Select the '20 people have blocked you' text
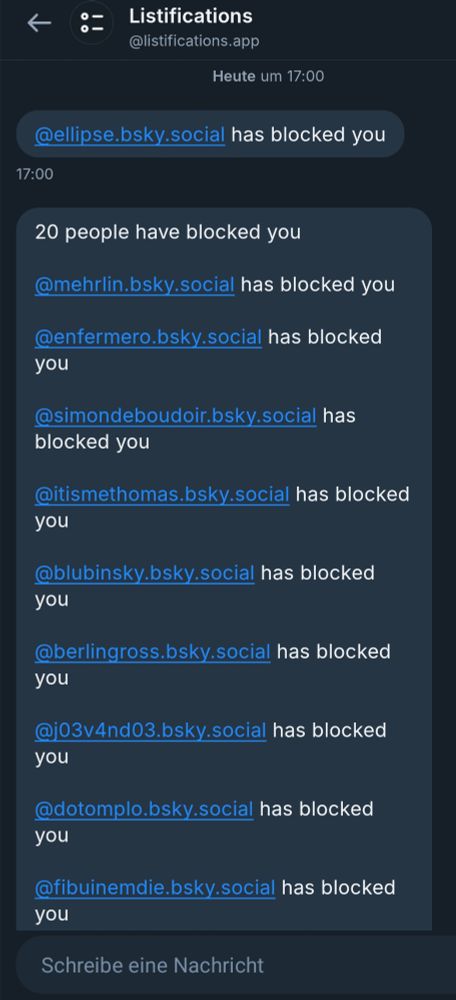The image size is (456, 1000). coord(168,232)
